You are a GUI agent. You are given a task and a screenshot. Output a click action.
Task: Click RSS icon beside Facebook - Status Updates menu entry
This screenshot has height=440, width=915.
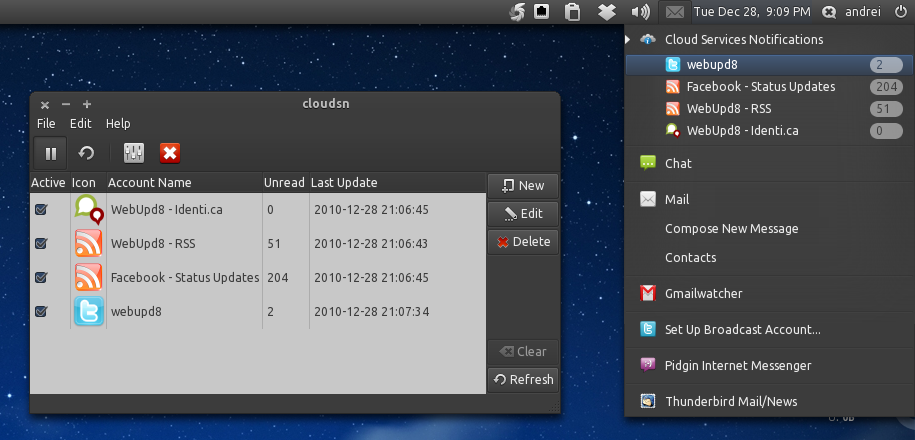click(673, 87)
